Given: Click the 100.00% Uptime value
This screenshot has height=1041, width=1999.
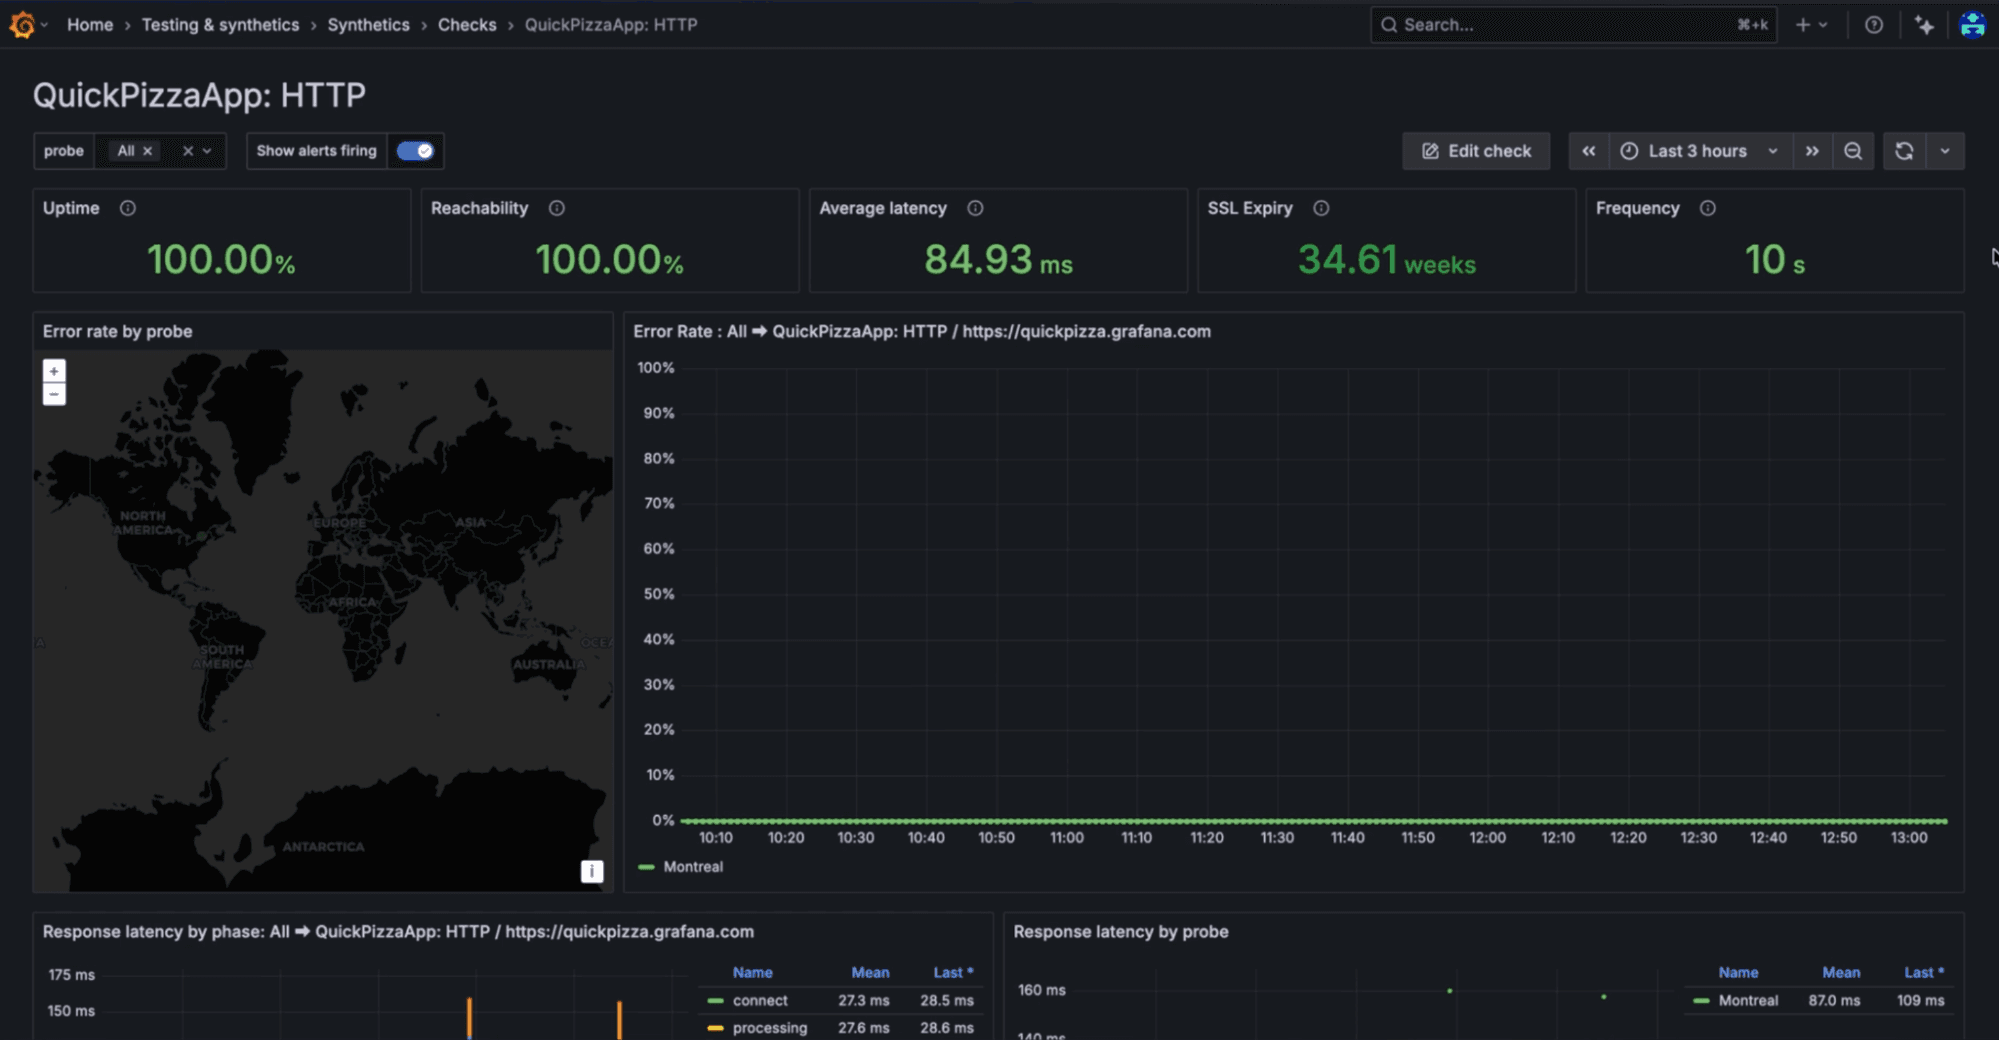Looking at the screenshot, I should [221, 260].
